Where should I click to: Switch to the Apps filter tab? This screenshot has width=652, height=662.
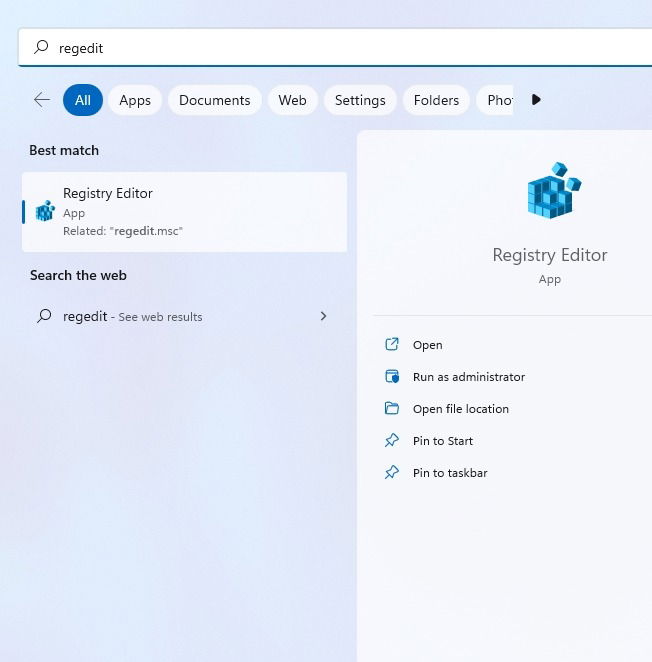(x=135, y=100)
